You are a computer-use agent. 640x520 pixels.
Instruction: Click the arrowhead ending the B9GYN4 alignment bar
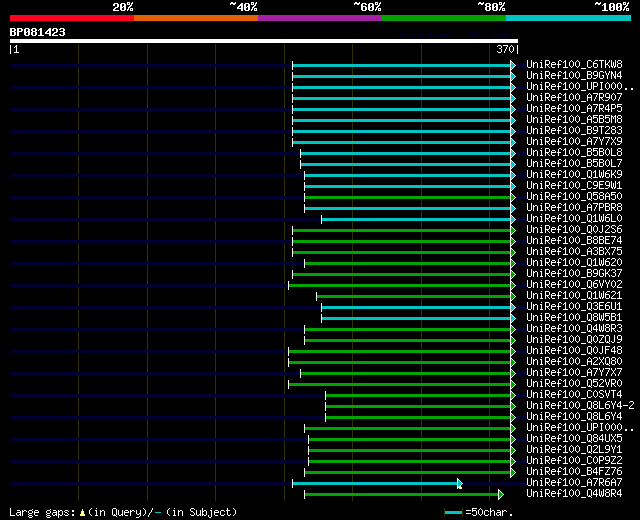click(513, 76)
